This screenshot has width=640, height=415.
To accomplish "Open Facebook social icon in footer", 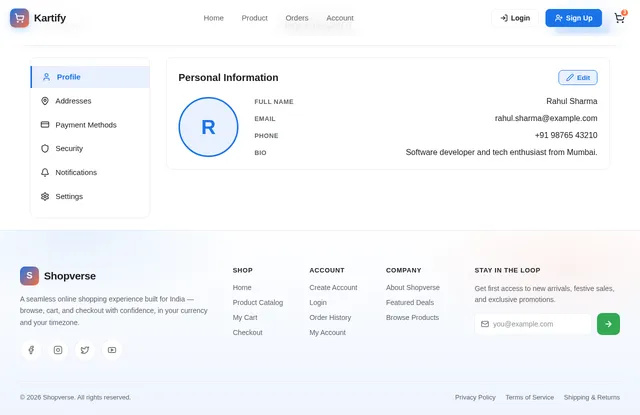I will click(x=31, y=350).
